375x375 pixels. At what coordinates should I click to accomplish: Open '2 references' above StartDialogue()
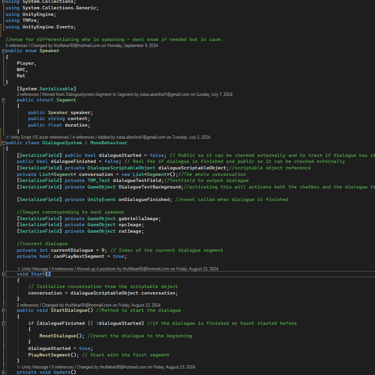pos(28,305)
